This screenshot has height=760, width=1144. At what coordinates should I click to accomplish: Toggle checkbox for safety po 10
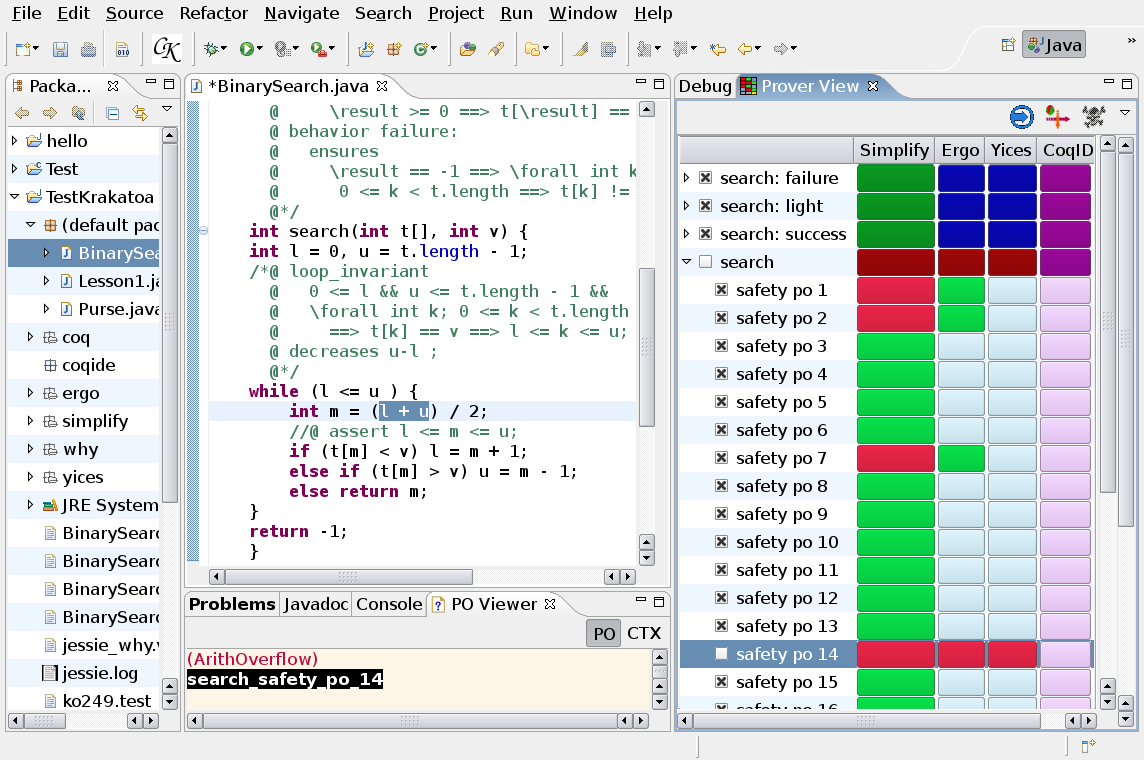point(722,542)
